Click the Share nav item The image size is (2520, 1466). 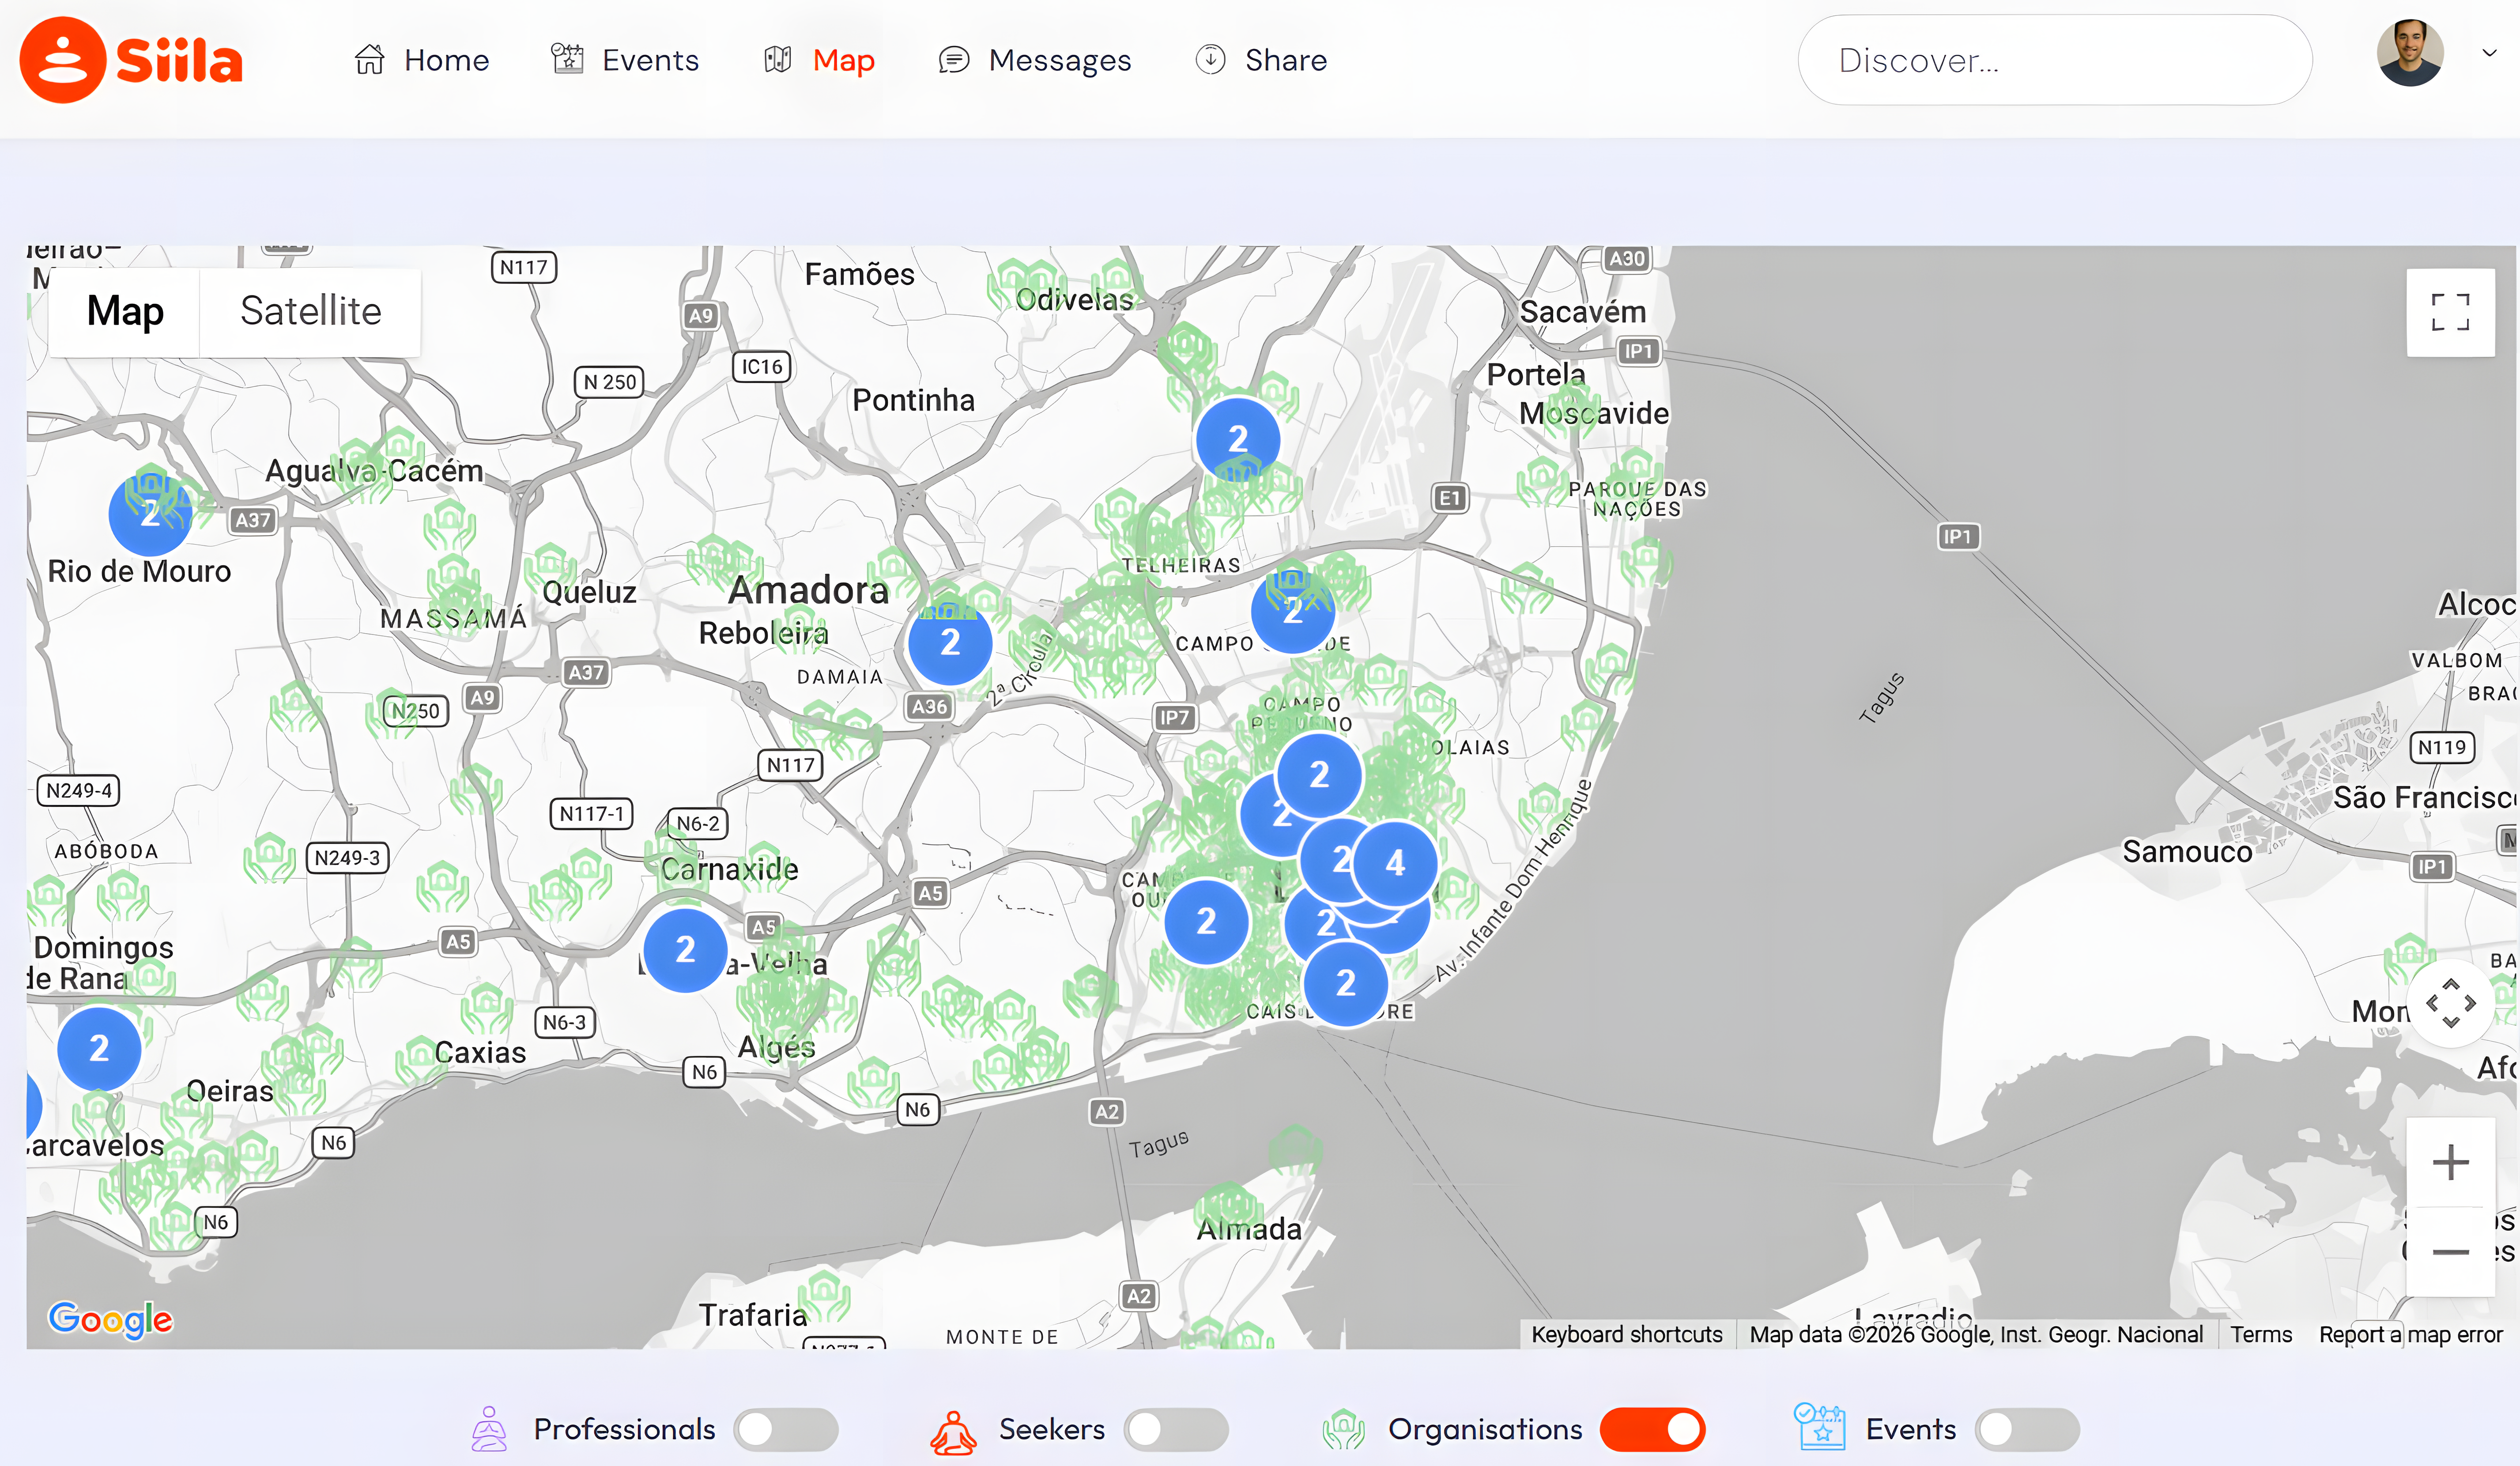(1261, 60)
